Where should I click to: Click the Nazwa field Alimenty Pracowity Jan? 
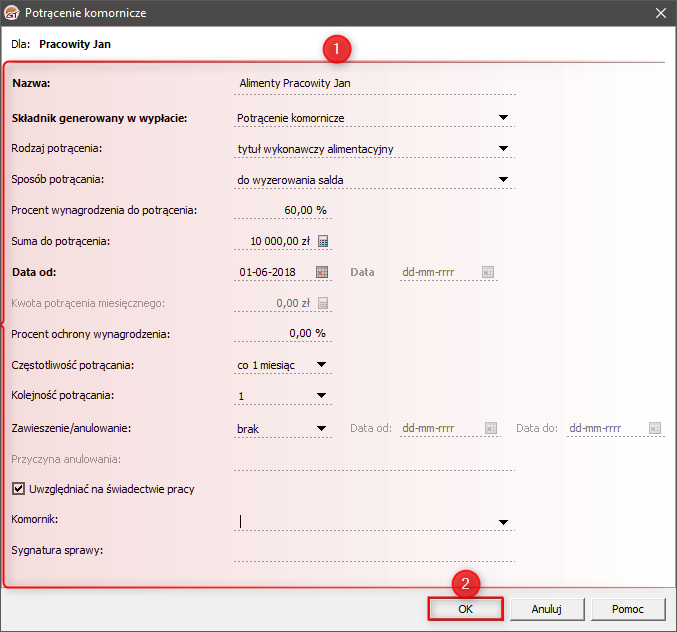tap(374, 83)
